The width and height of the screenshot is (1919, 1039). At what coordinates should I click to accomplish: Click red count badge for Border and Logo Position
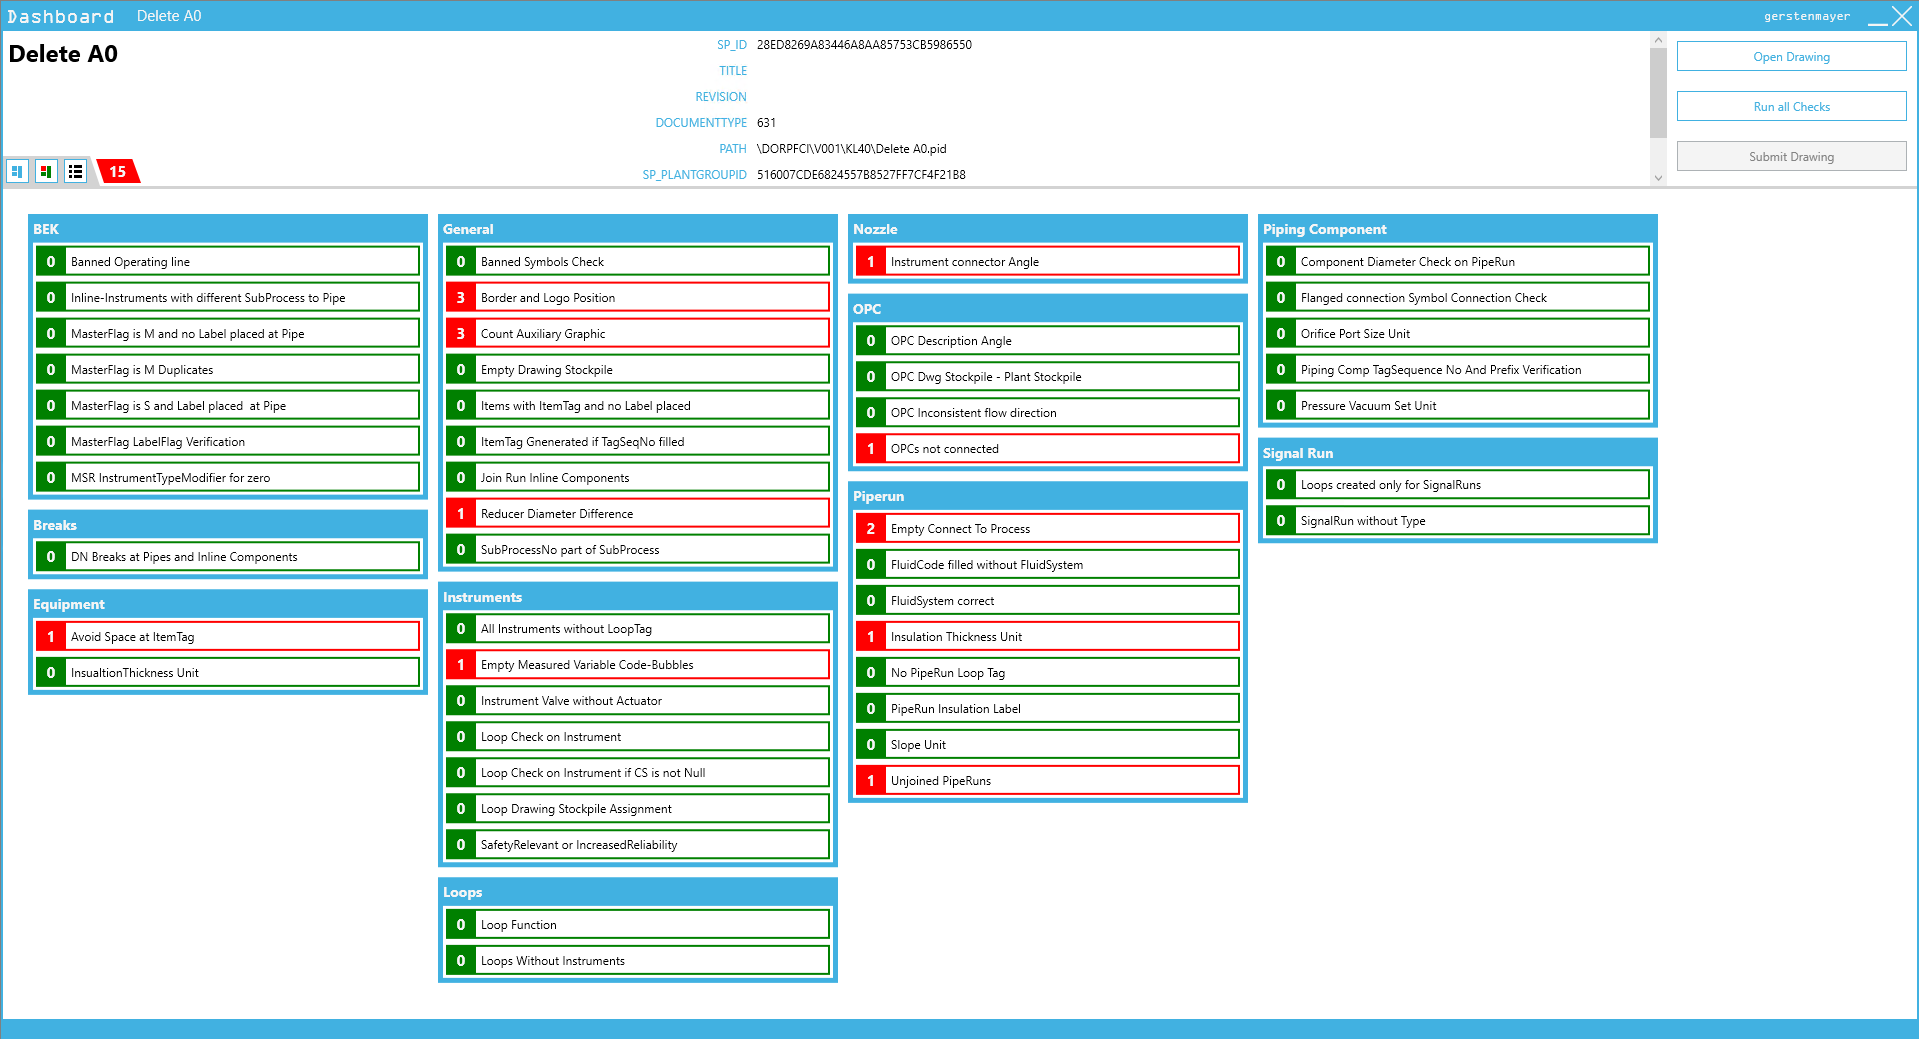coord(461,298)
